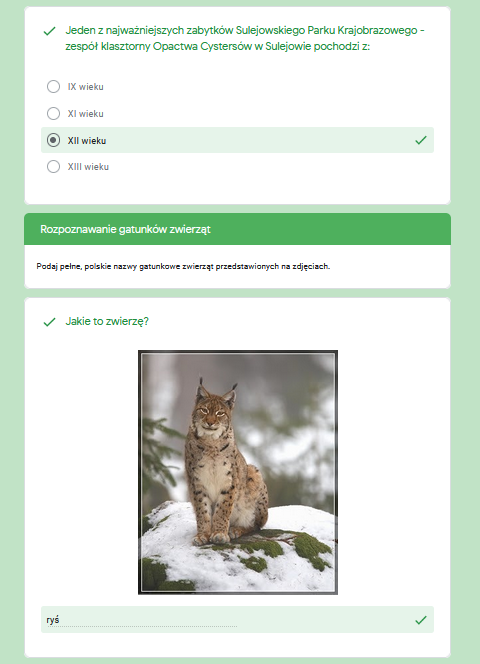Click the Podaj pełne, polskie nazwy instruction text
The width and height of the screenshot is (480, 664).
[x=183, y=266]
